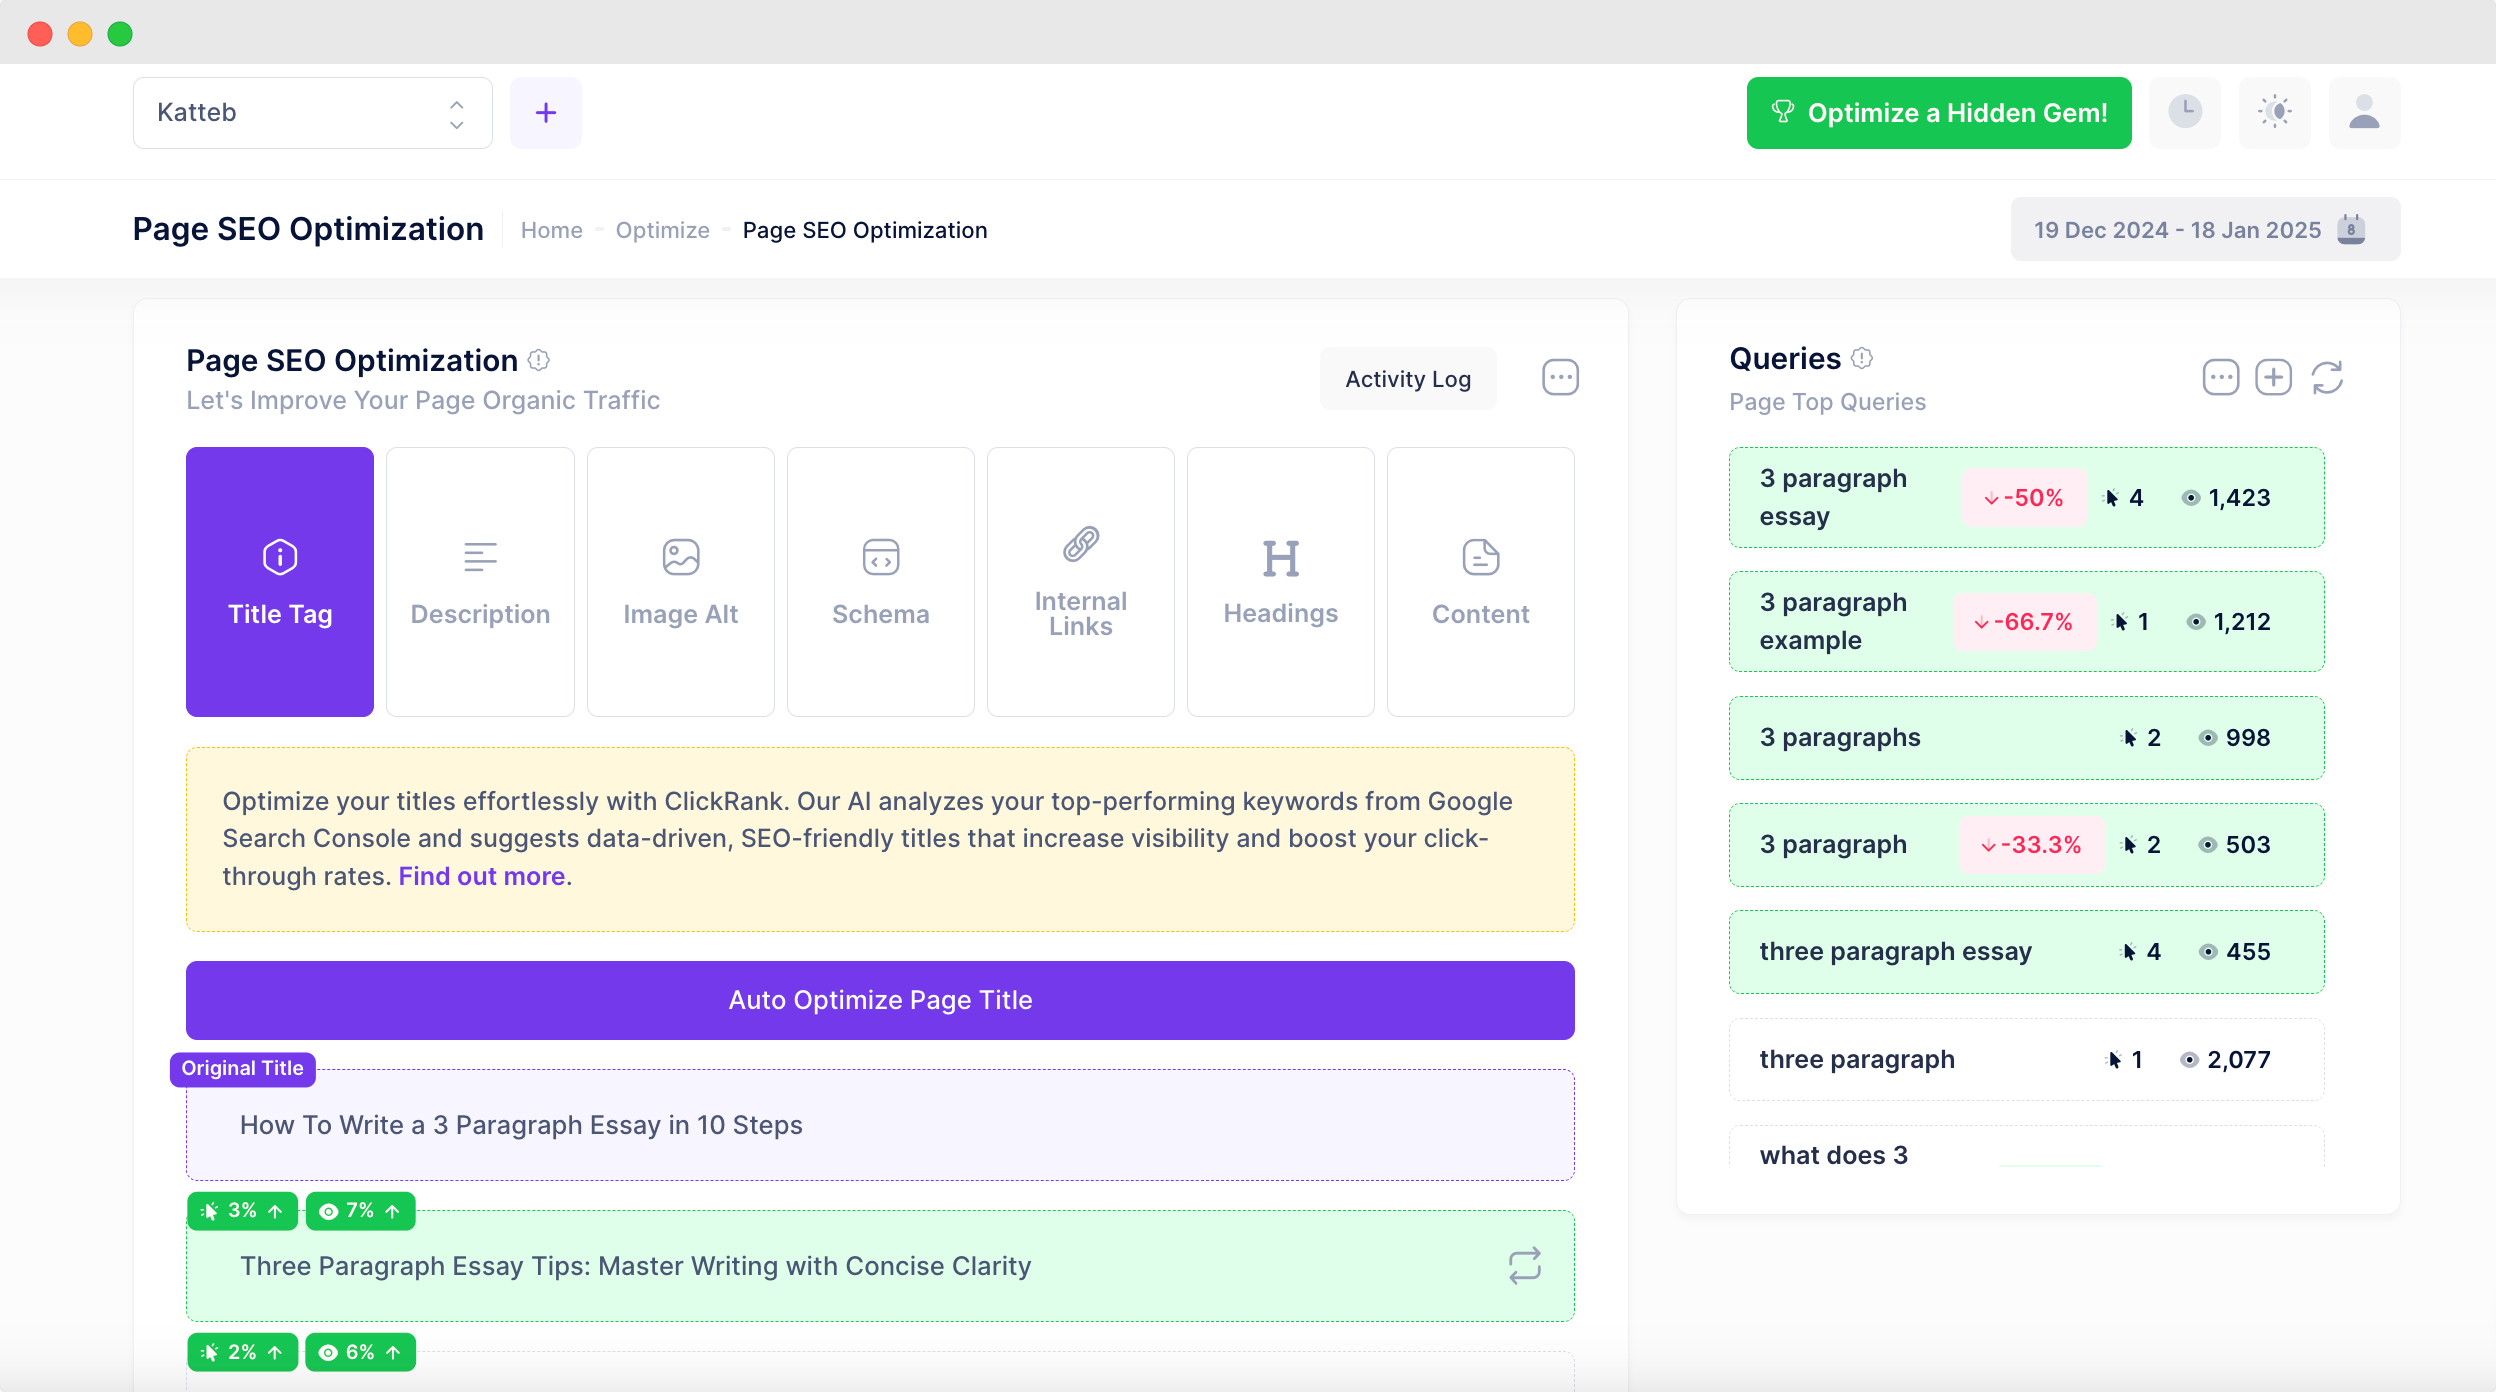This screenshot has height=1392, width=2496.
Task: Click Auto Optimize Page Title button
Action: point(880,1000)
